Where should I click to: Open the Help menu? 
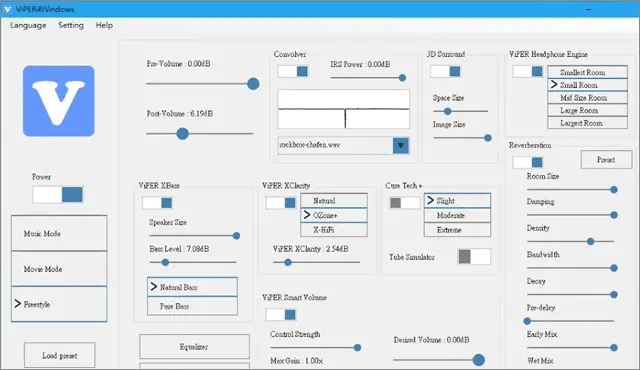click(104, 25)
